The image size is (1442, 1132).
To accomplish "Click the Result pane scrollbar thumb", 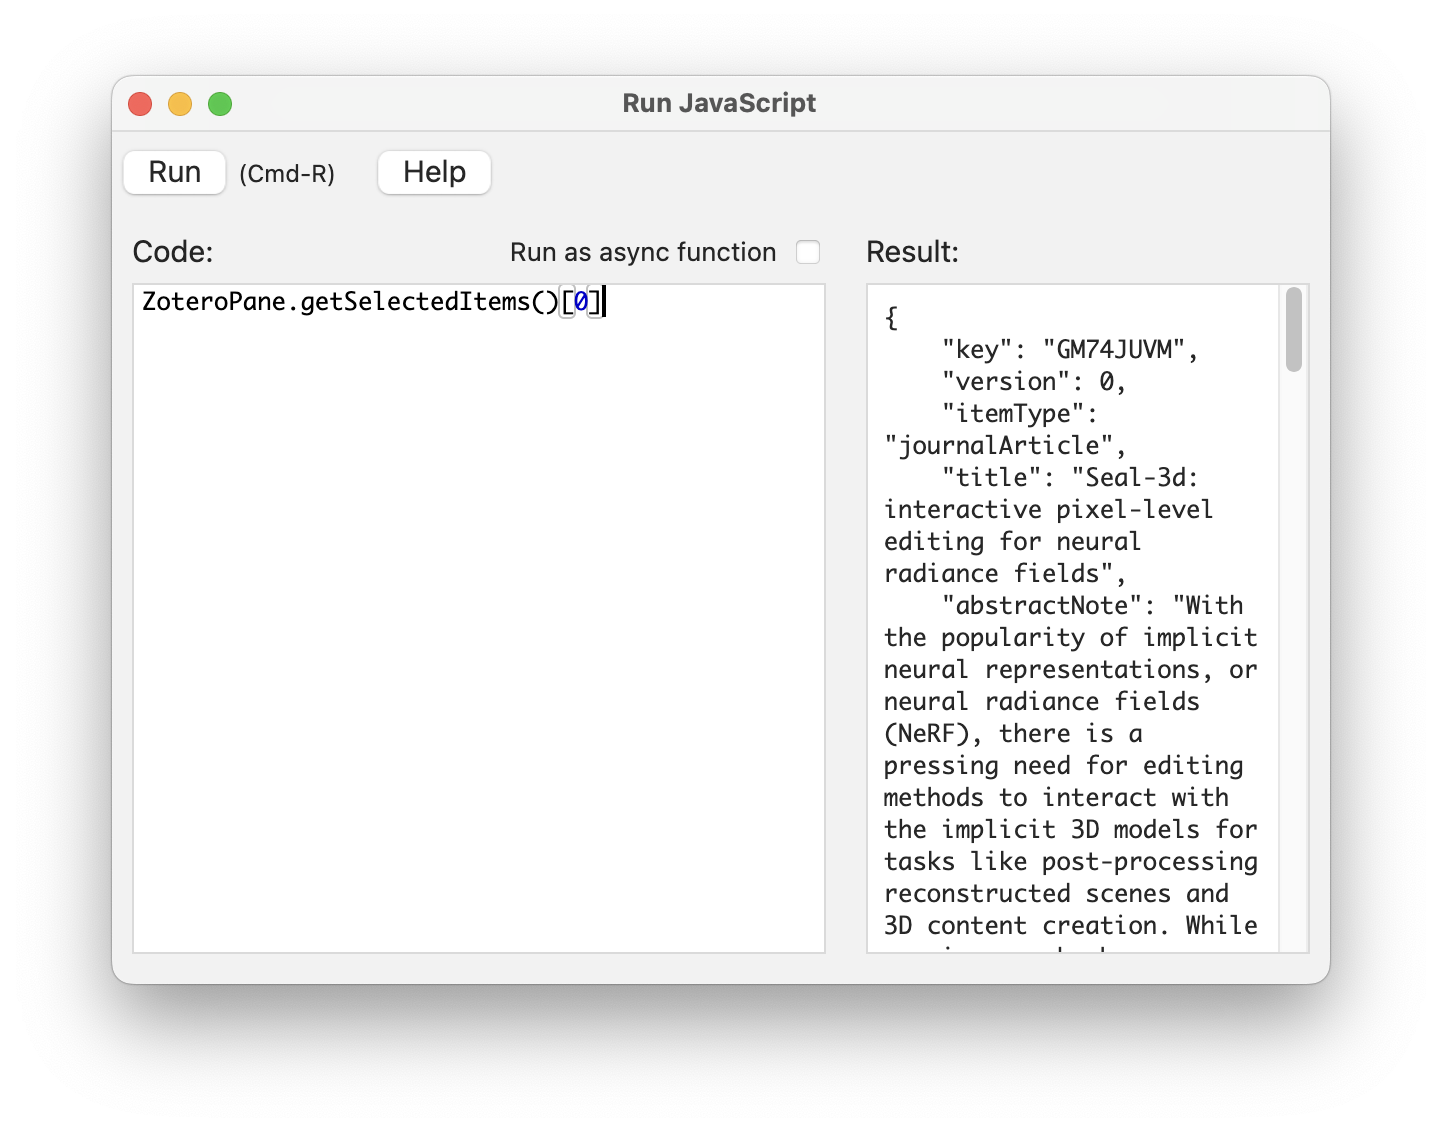I will click(1294, 329).
